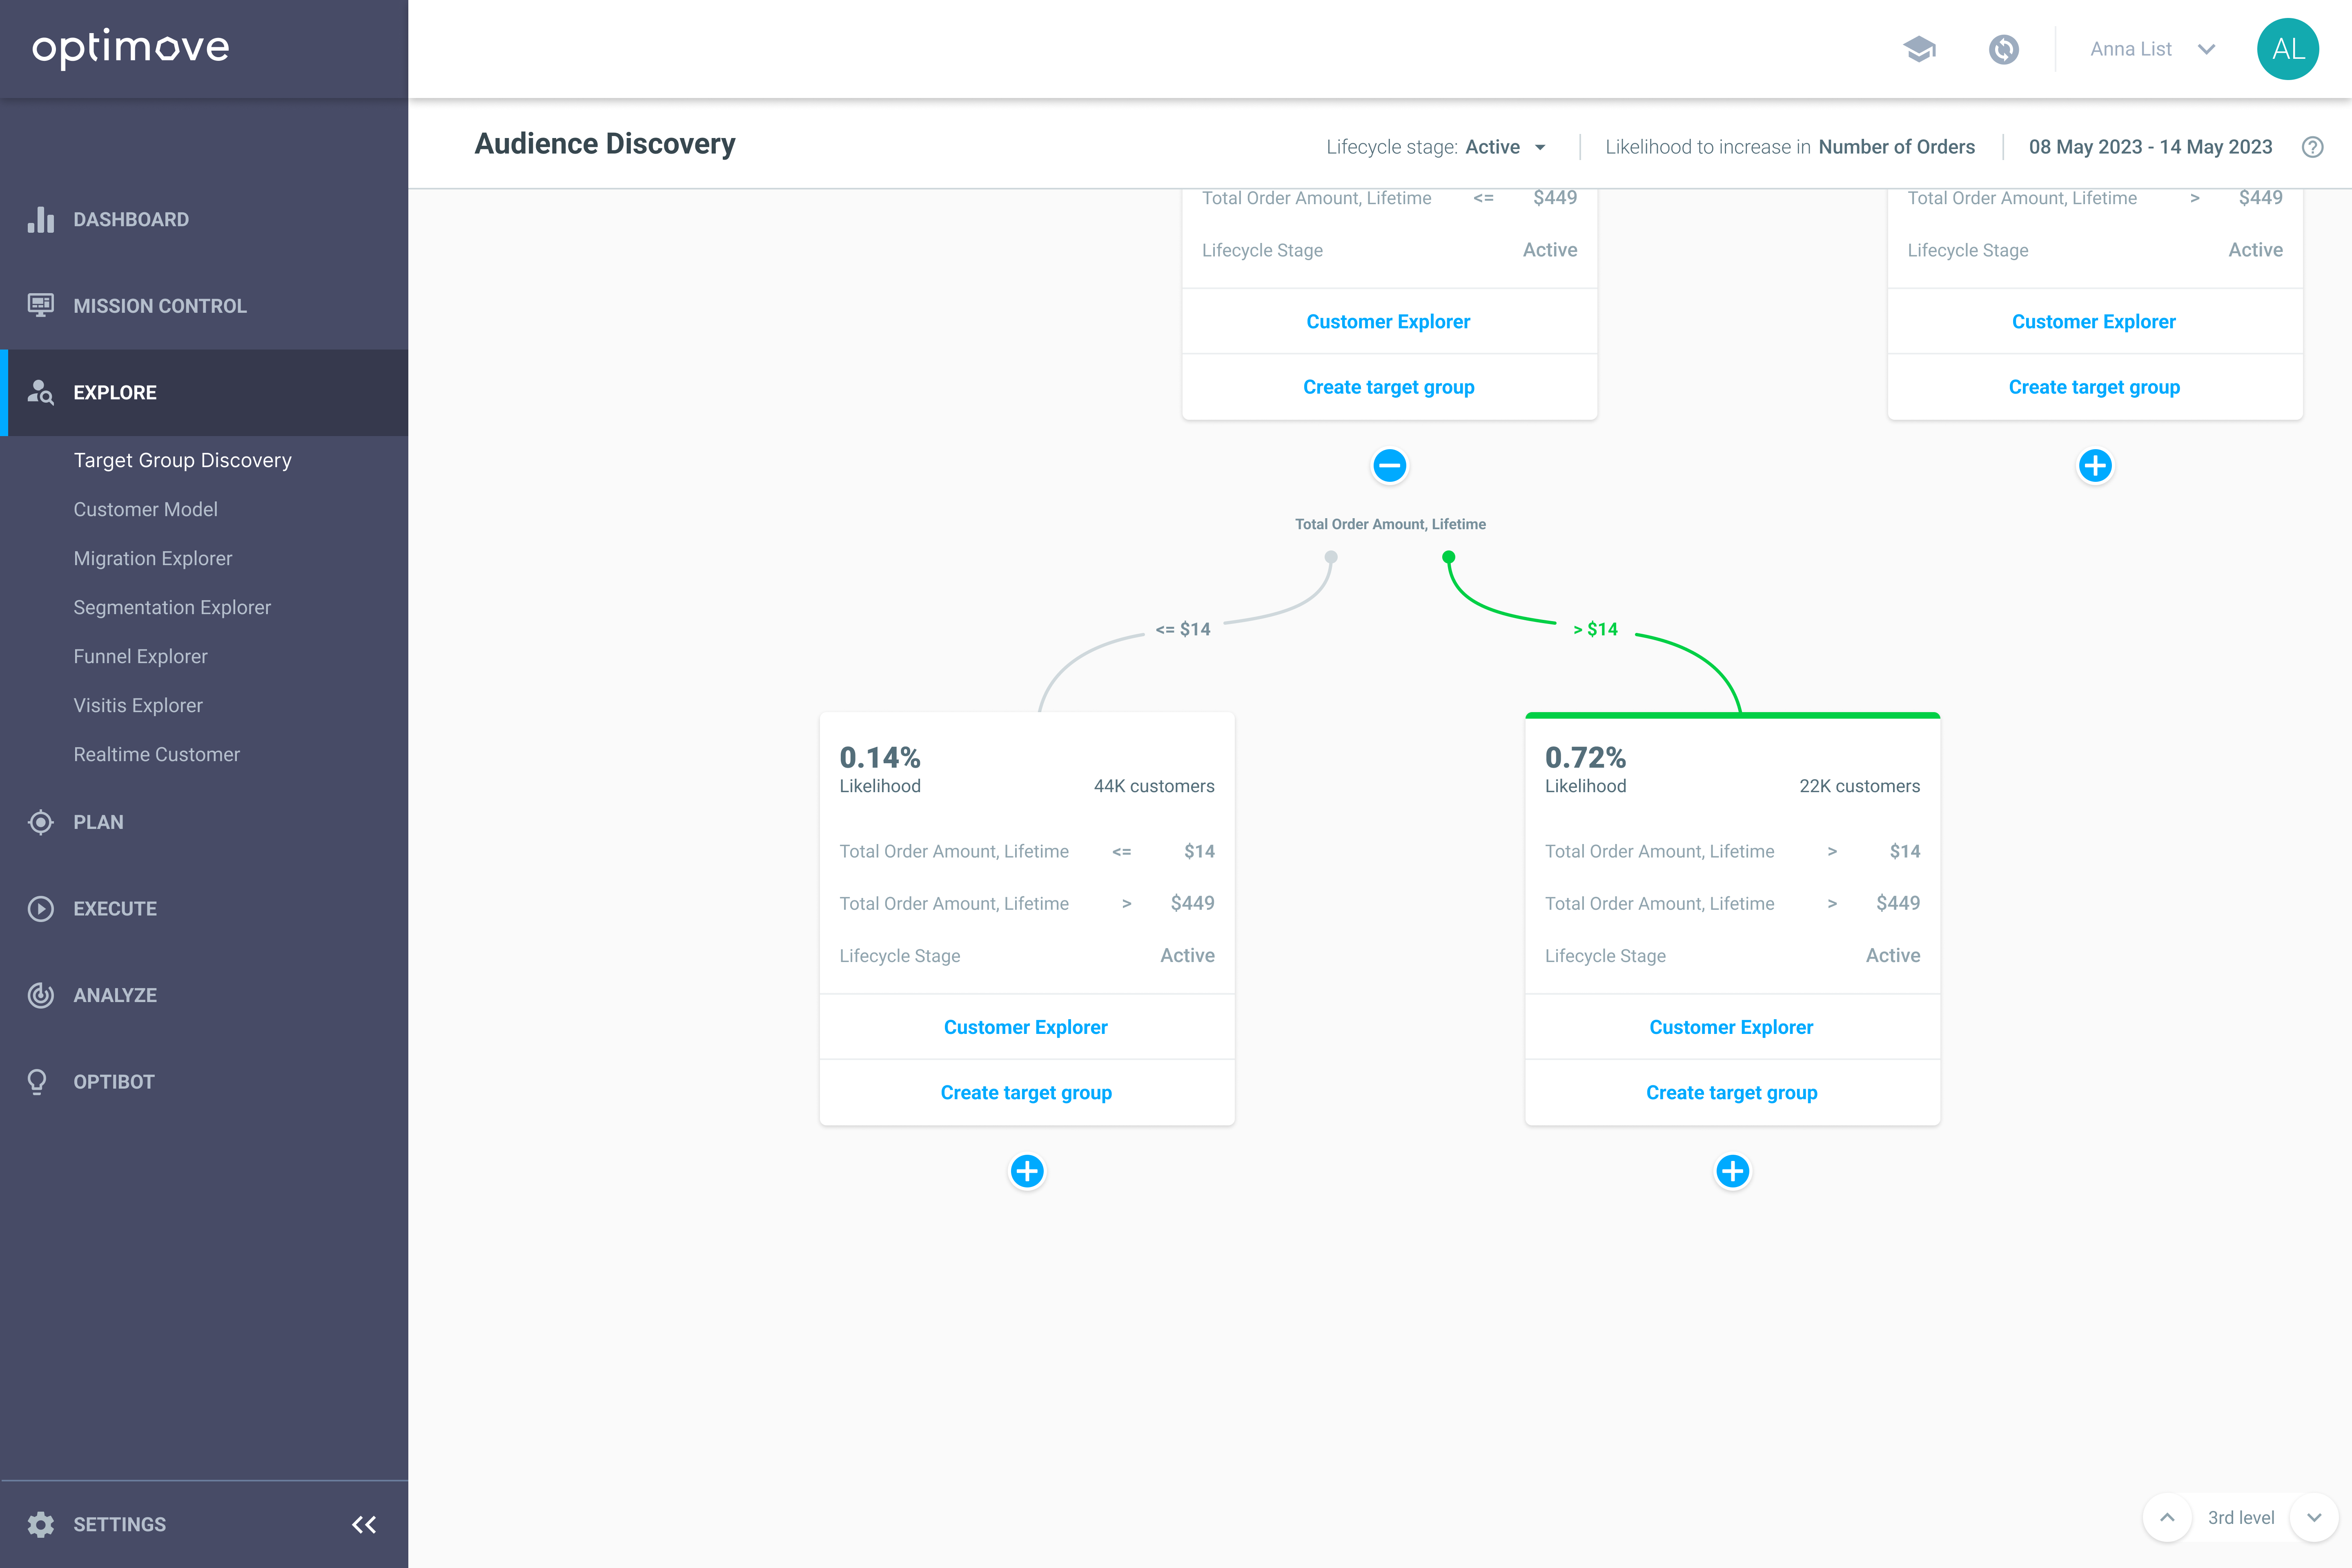
Task: Select Customer Model in Explore submenu
Action: (x=145, y=509)
